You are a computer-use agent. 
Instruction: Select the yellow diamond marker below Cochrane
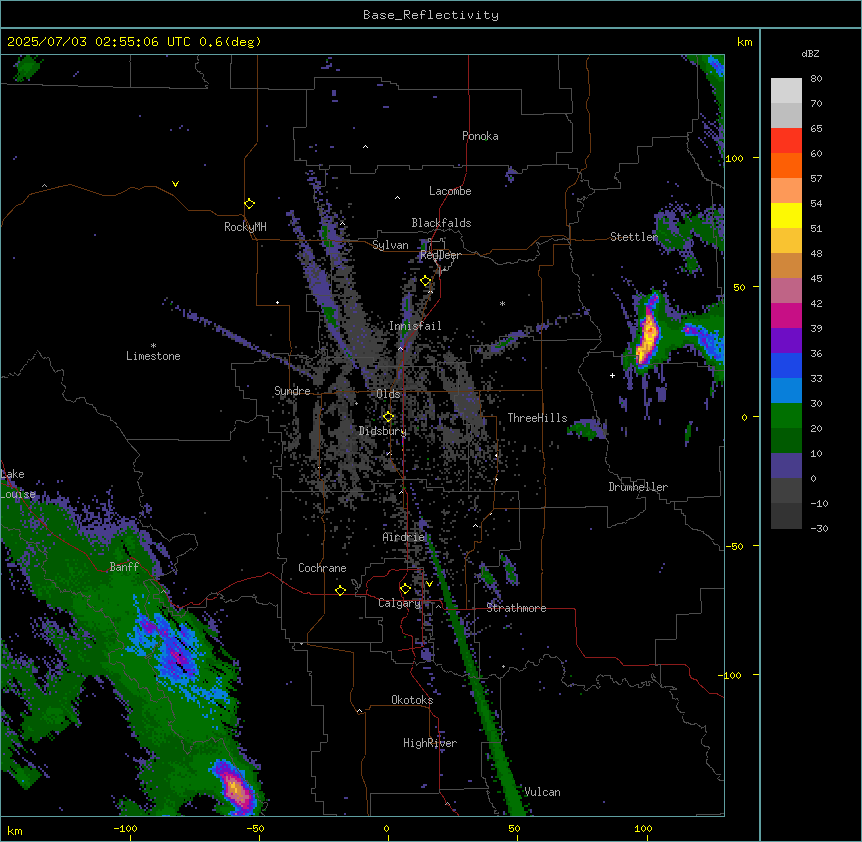340,590
